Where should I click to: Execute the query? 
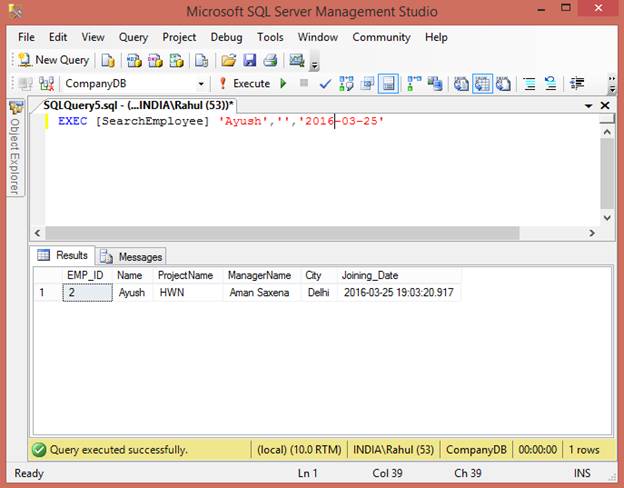coord(245,84)
